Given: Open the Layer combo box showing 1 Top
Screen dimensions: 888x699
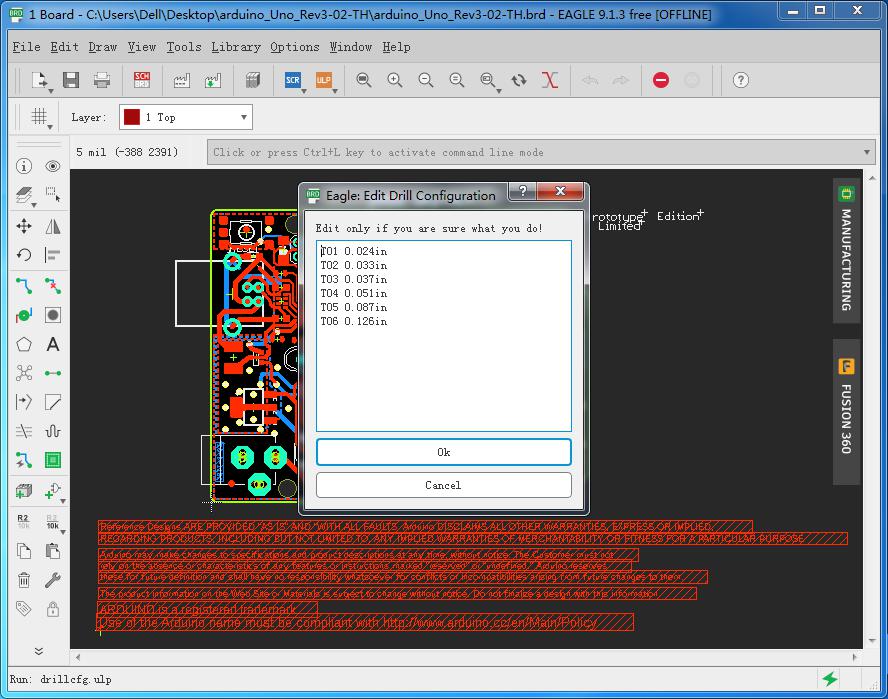Looking at the screenshot, I should coord(186,117).
